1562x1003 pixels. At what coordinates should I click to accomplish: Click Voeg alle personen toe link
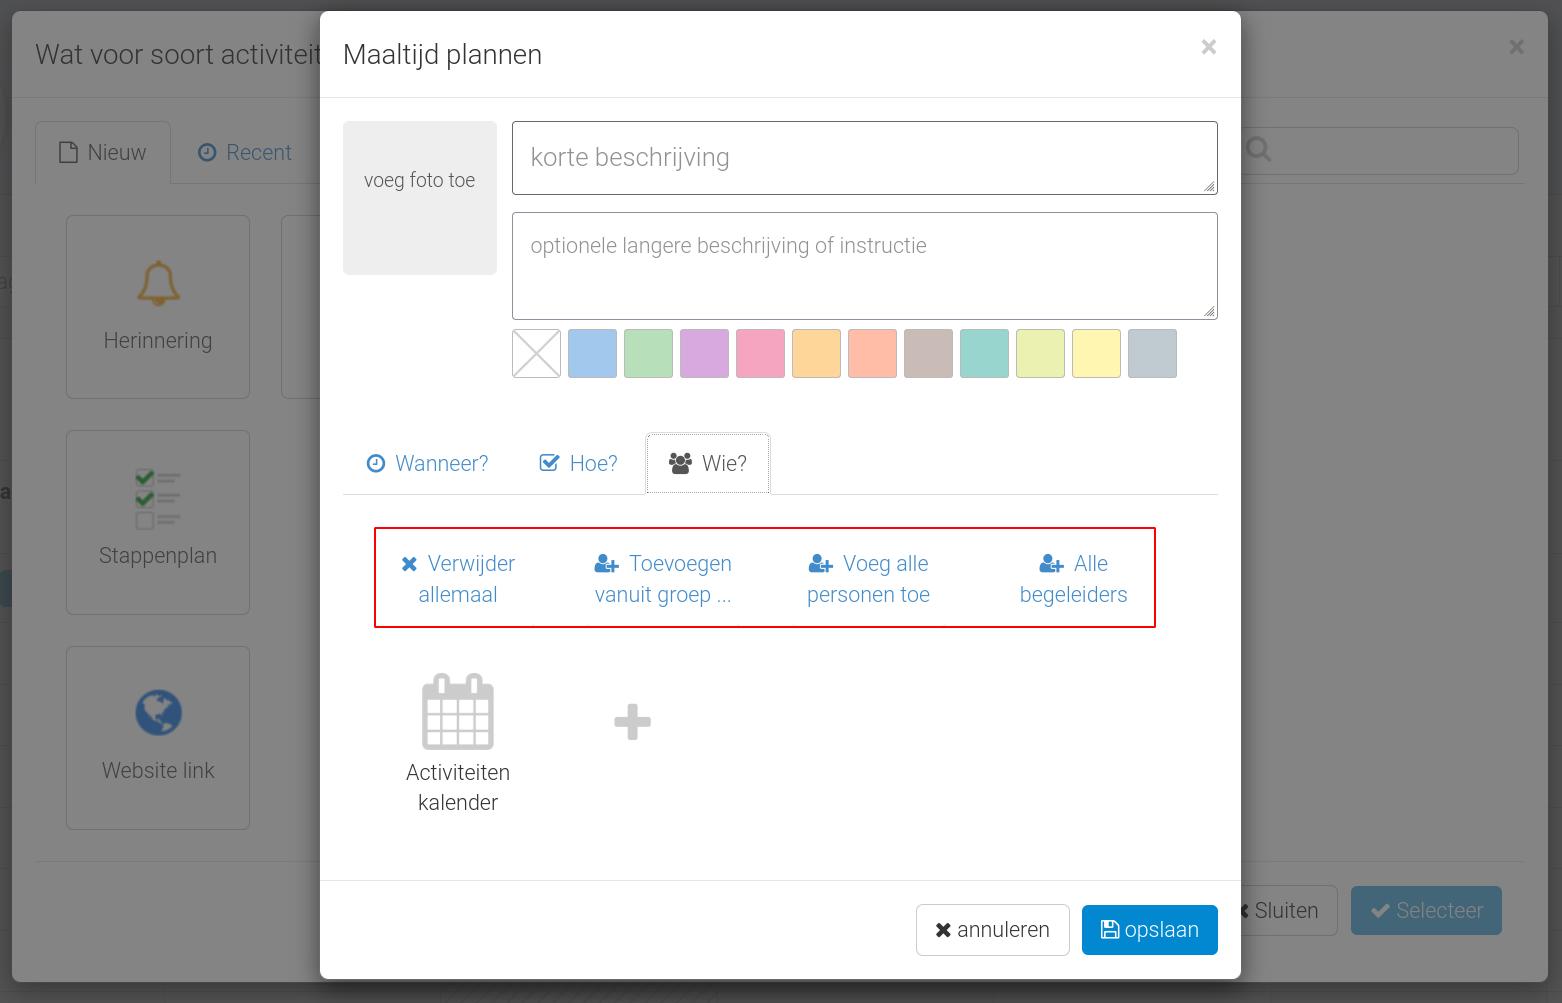(868, 578)
